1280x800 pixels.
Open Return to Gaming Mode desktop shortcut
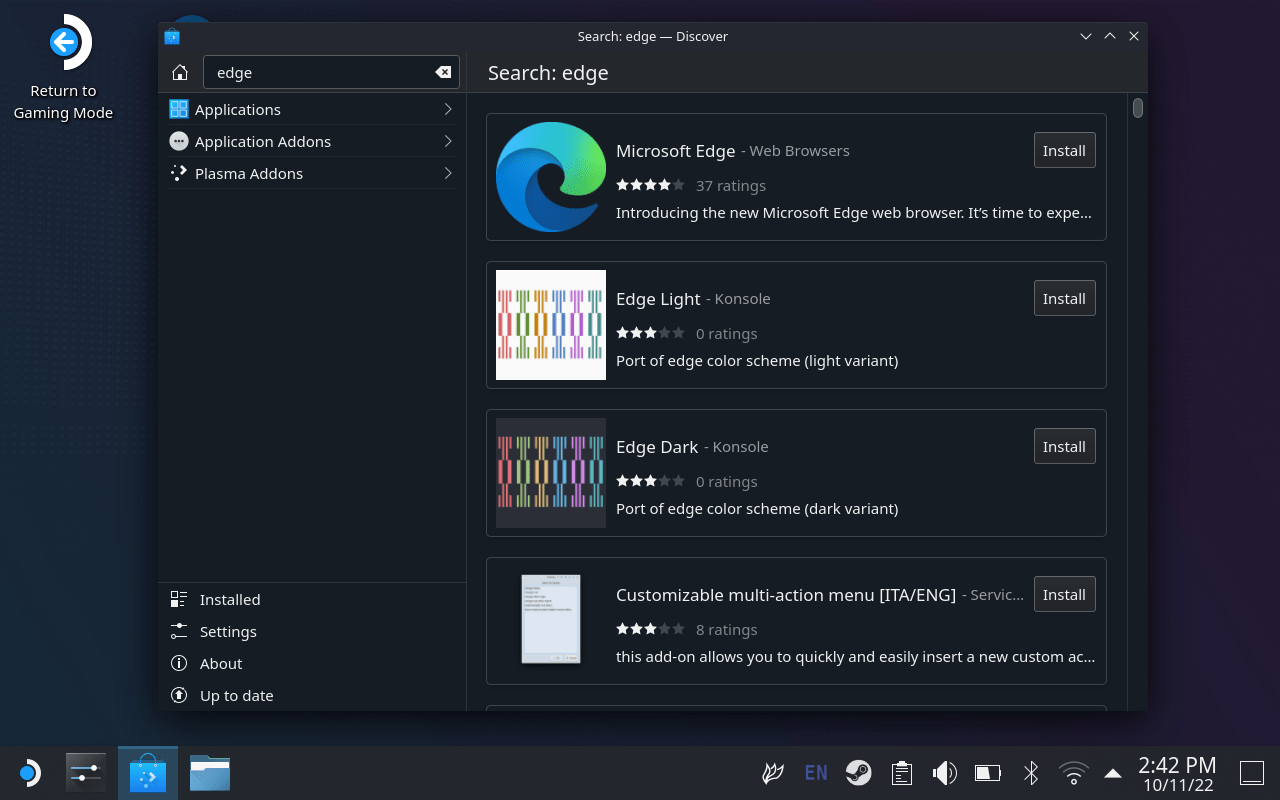coord(63,68)
